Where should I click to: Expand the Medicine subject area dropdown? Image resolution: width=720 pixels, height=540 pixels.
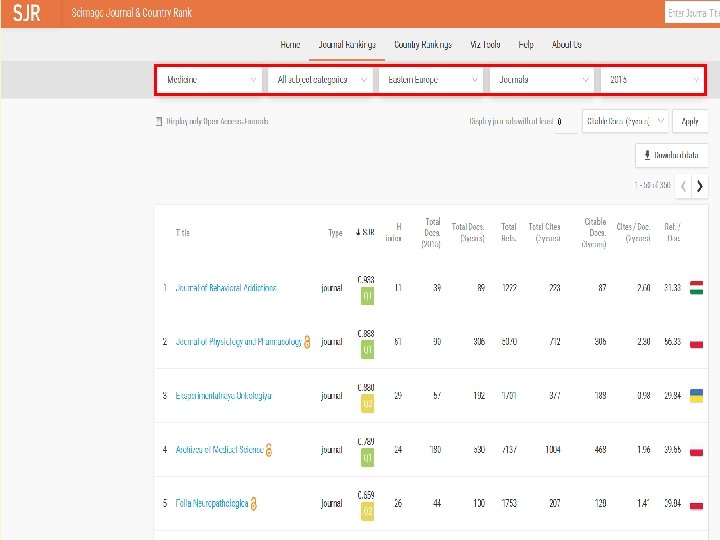click(x=209, y=80)
